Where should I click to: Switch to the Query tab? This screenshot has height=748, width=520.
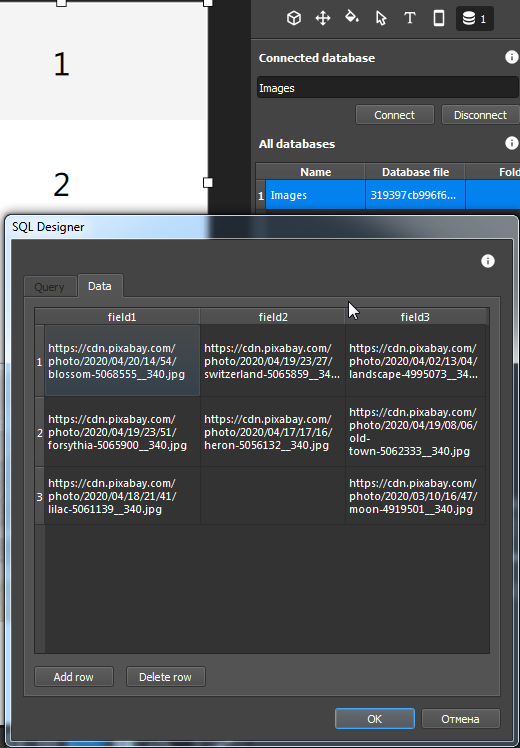[x=50, y=287]
